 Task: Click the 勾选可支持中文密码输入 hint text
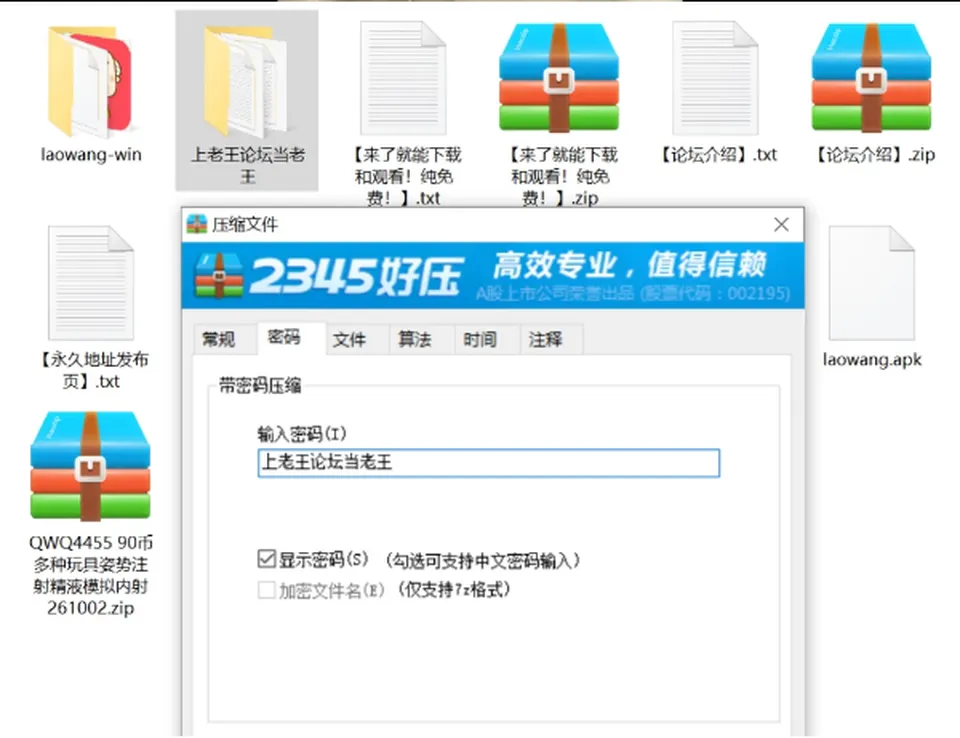pyautogui.click(x=483, y=560)
